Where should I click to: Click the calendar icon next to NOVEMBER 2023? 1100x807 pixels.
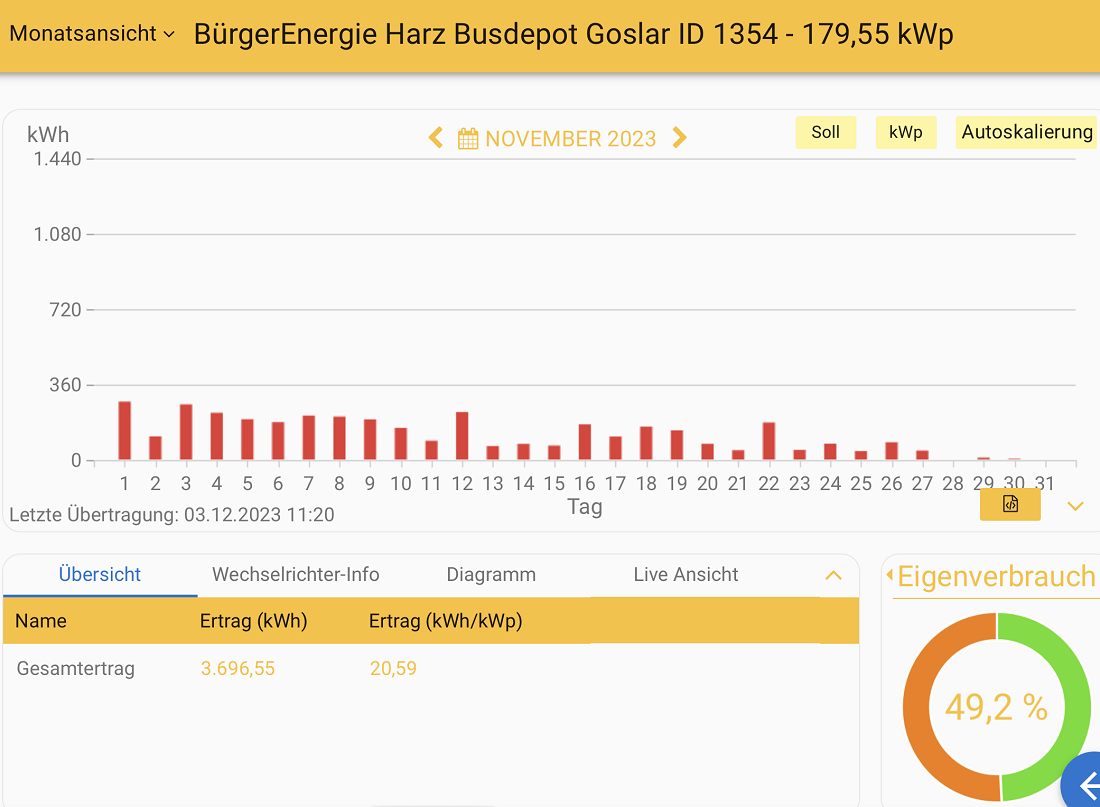point(467,138)
